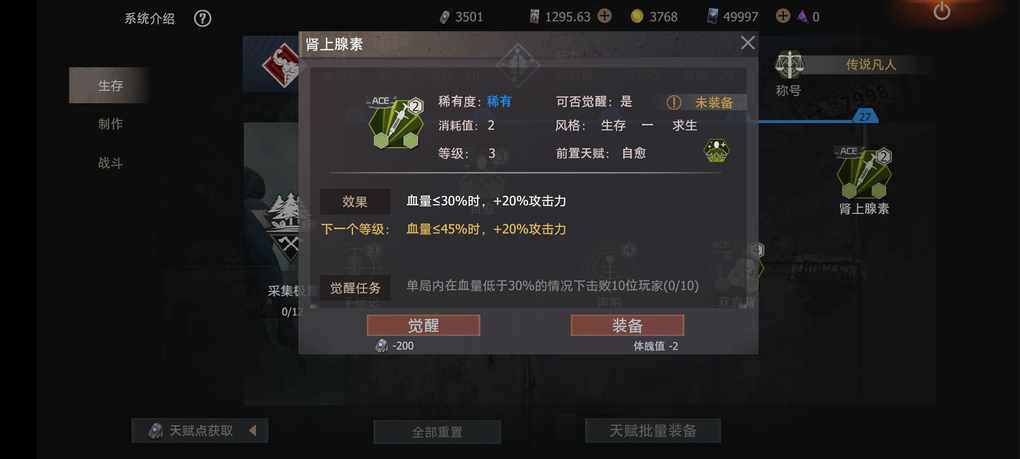Click the 全部重置 reset button
The width and height of the screenshot is (1020, 459).
pyautogui.click(x=437, y=432)
